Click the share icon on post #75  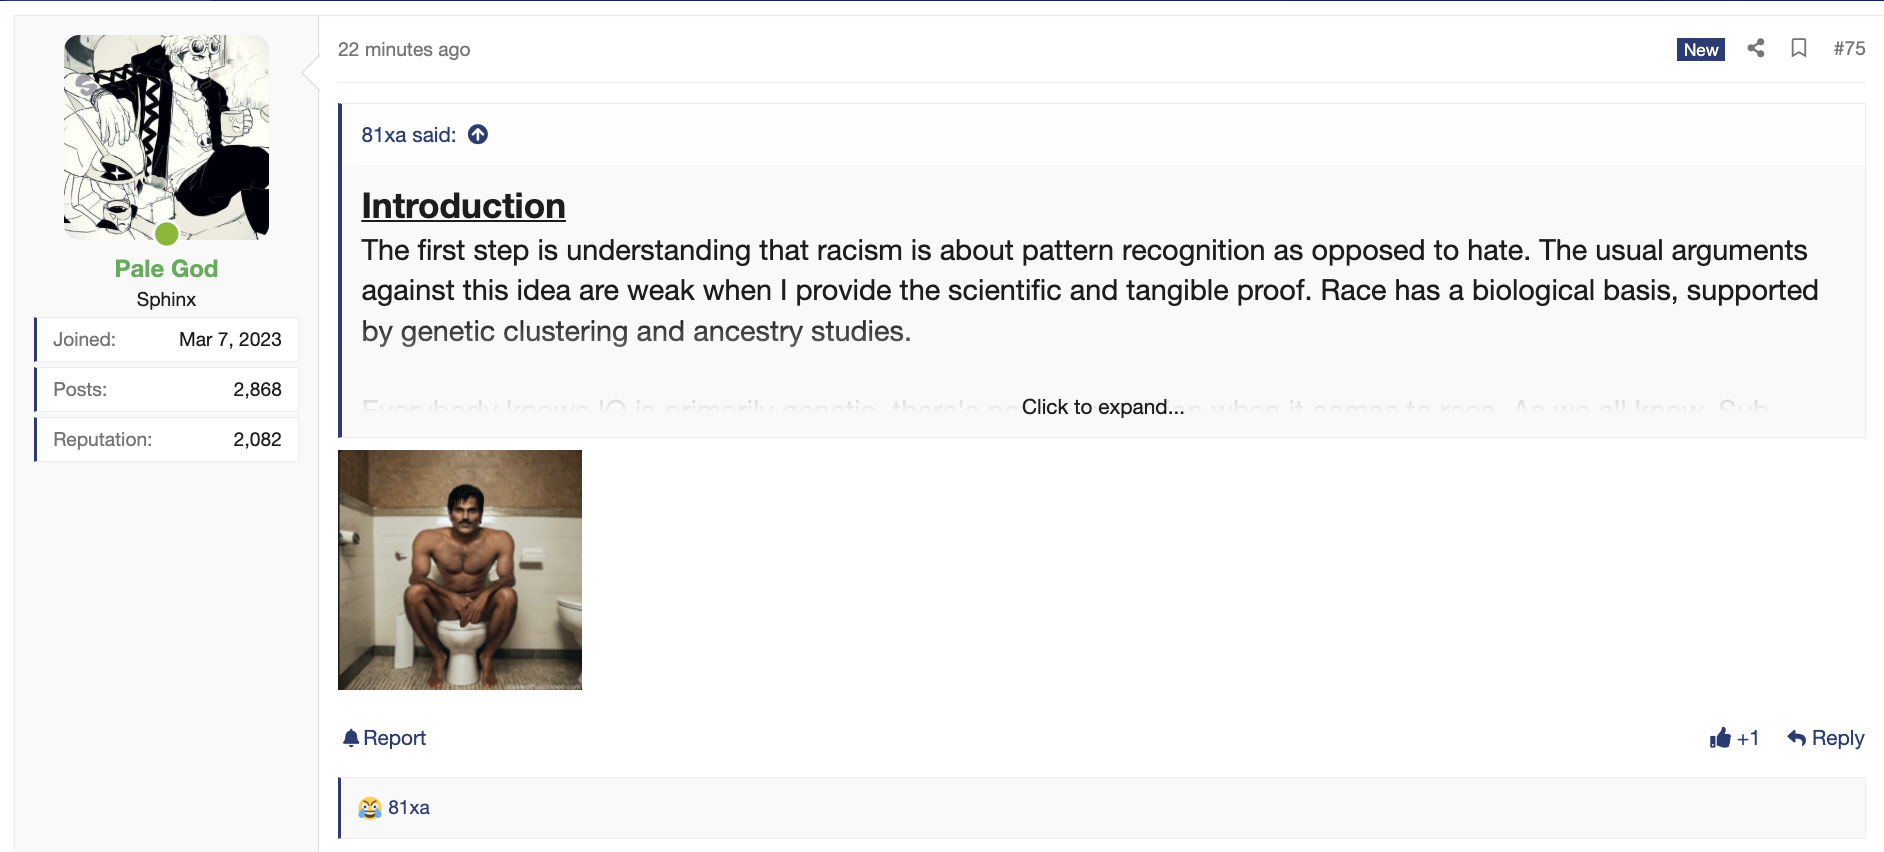pyautogui.click(x=1756, y=48)
